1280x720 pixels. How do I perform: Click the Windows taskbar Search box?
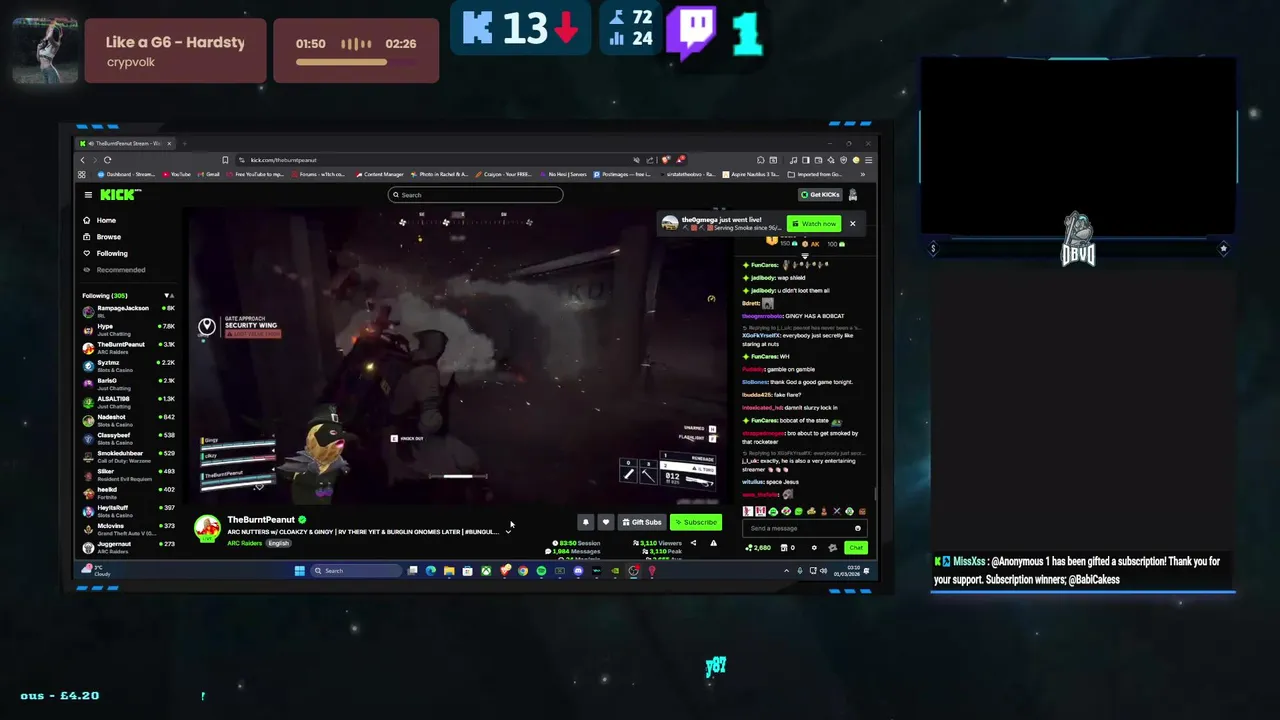356,571
